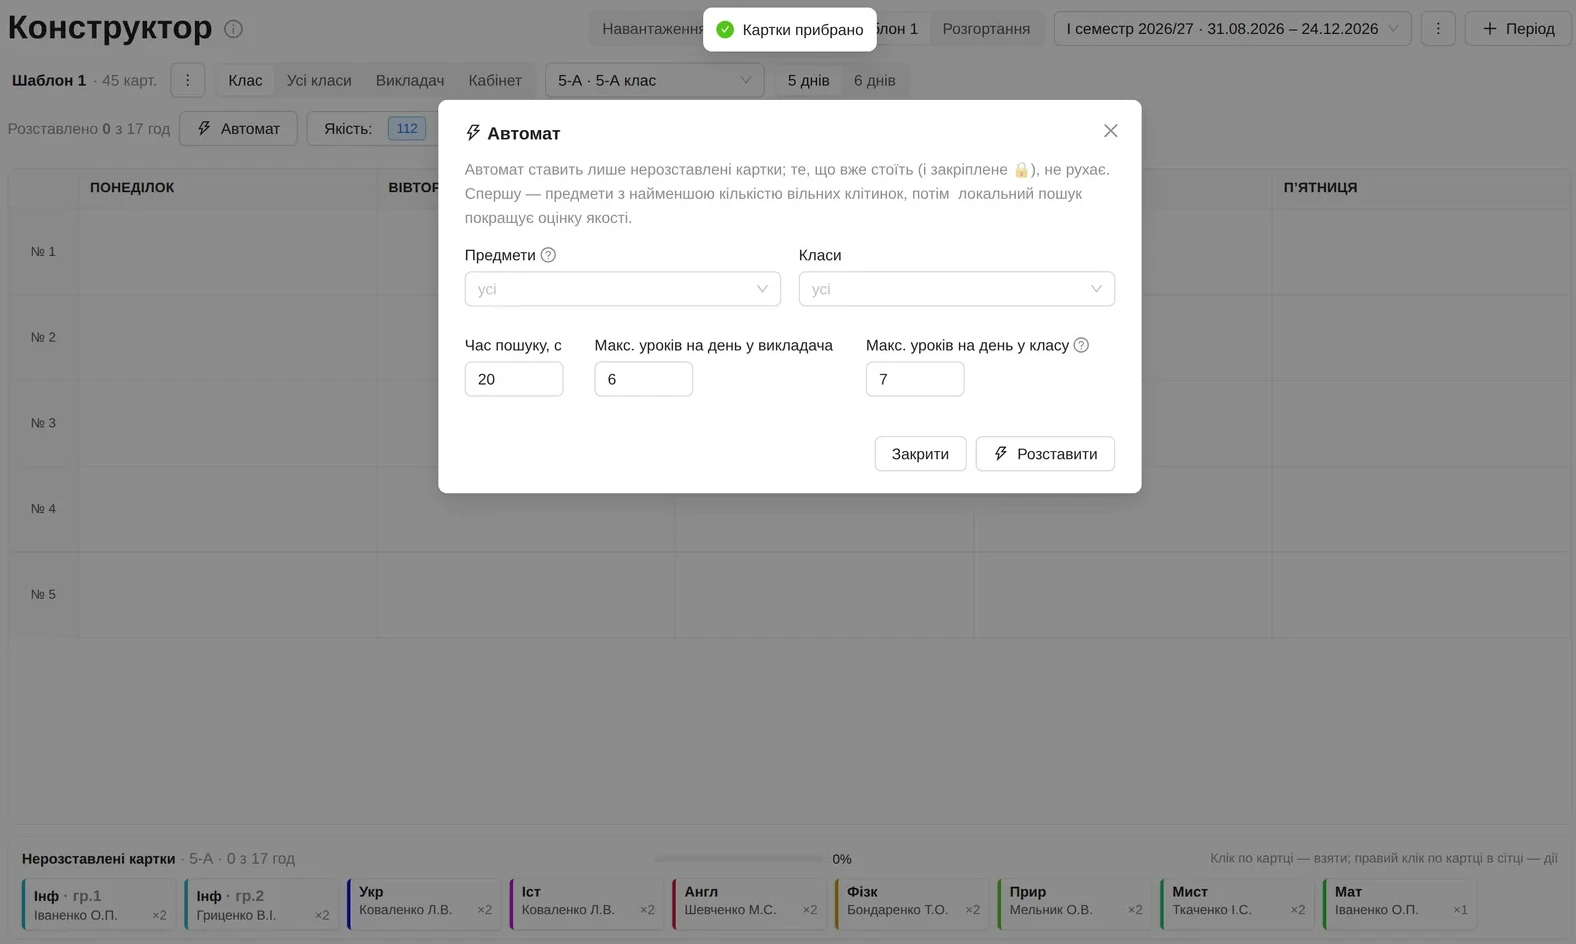This screenshot has height=944, width=1576.
Task: Select 5 днів option
Action: pos(808,80)
